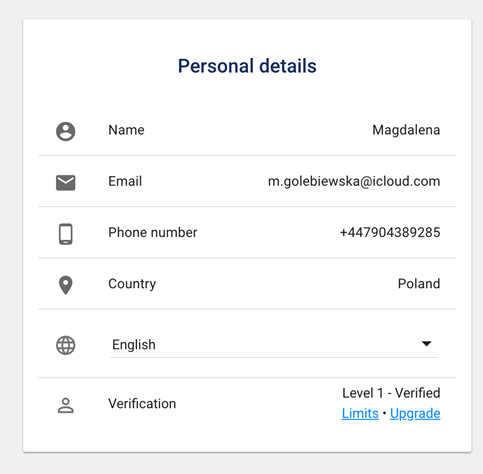The image size is (483, 474).
Task: Click the location pin icon beside Country
Action: coord(66,285)
